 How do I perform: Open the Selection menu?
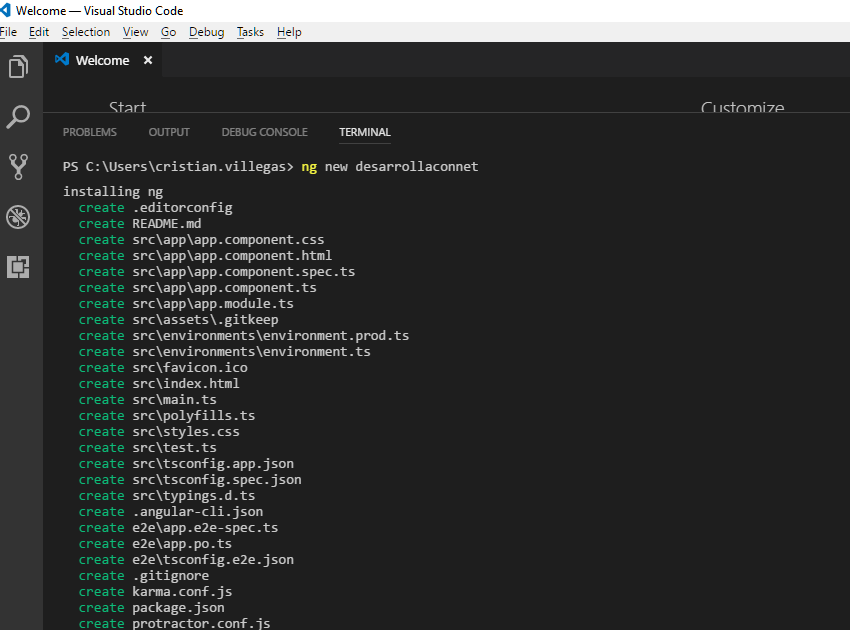tap(85, 31)
